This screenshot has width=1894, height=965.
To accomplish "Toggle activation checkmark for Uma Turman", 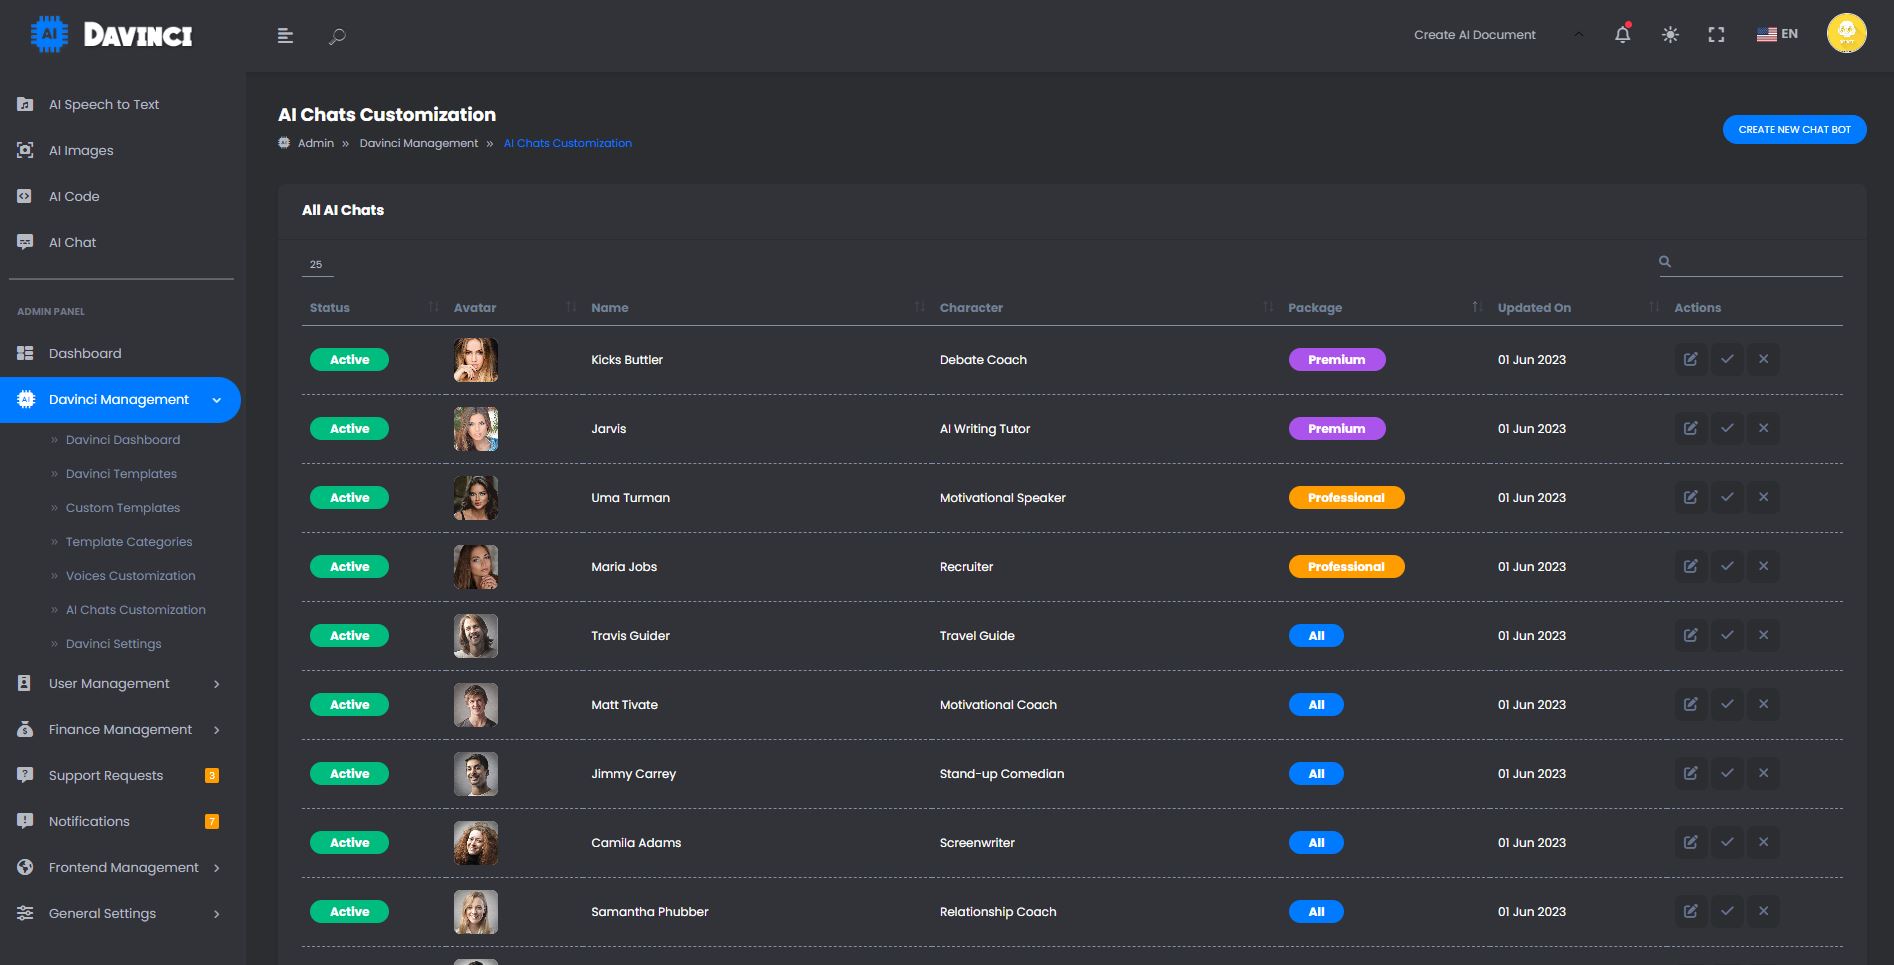I will [1727, 497].
